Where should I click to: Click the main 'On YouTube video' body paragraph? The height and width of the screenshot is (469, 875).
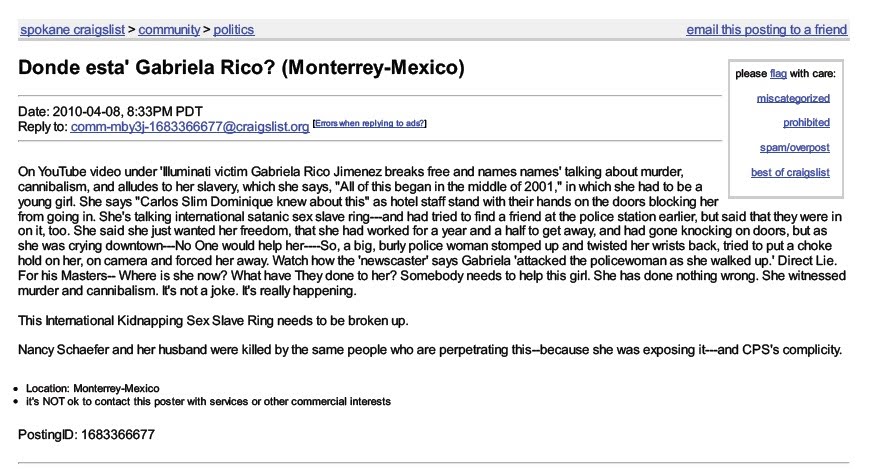pyautogui.click(x=432, y=231)
